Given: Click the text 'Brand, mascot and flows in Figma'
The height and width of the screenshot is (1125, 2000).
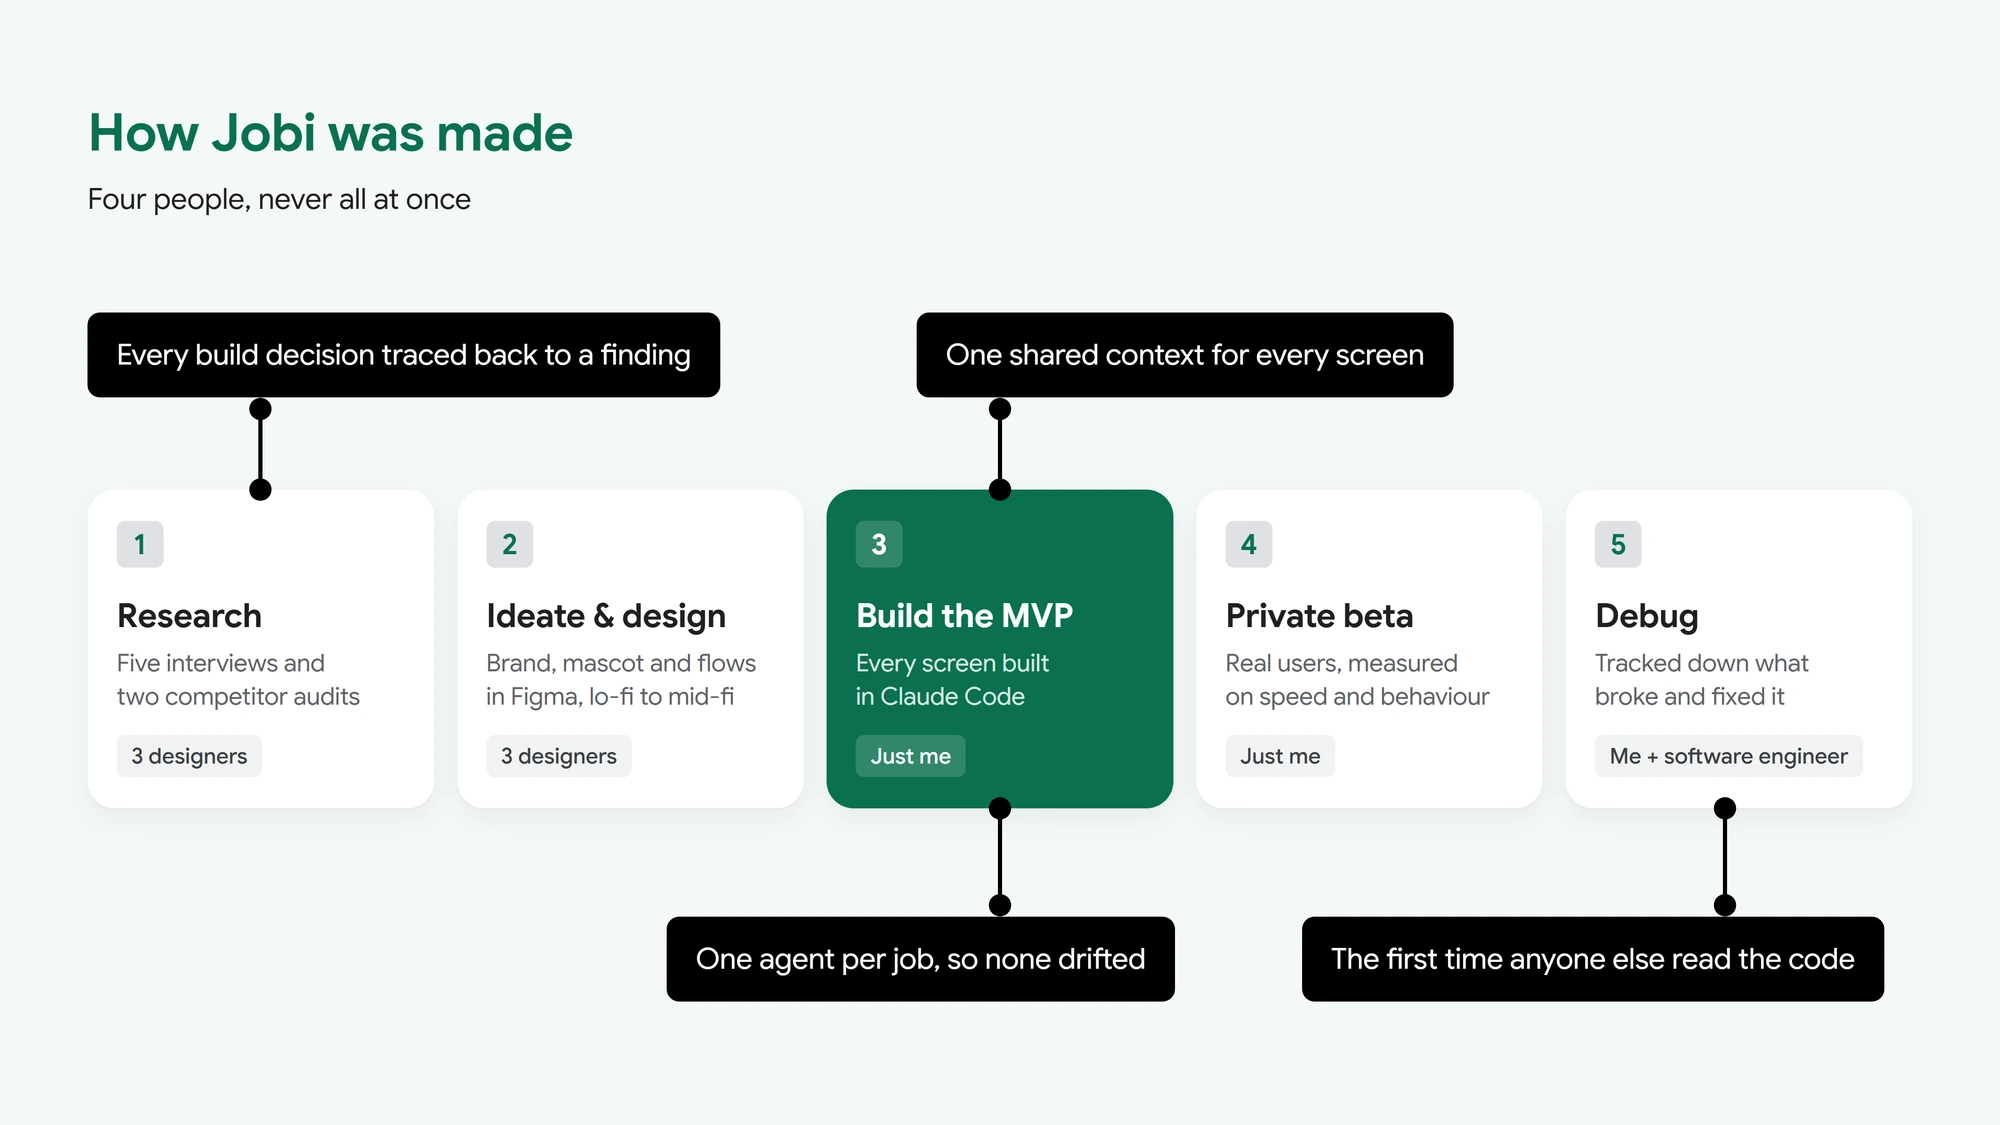Looking at the screenshot, I should click(621, 680).
